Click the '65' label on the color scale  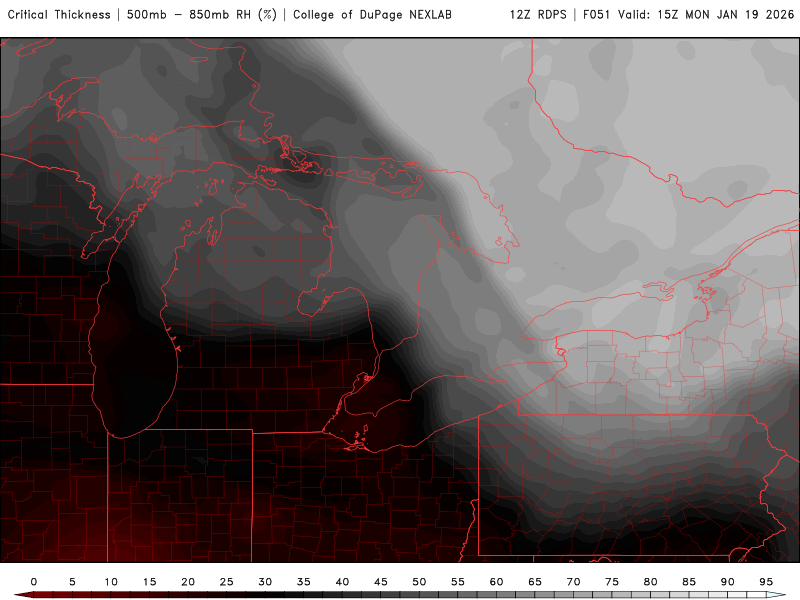point(535,582)
